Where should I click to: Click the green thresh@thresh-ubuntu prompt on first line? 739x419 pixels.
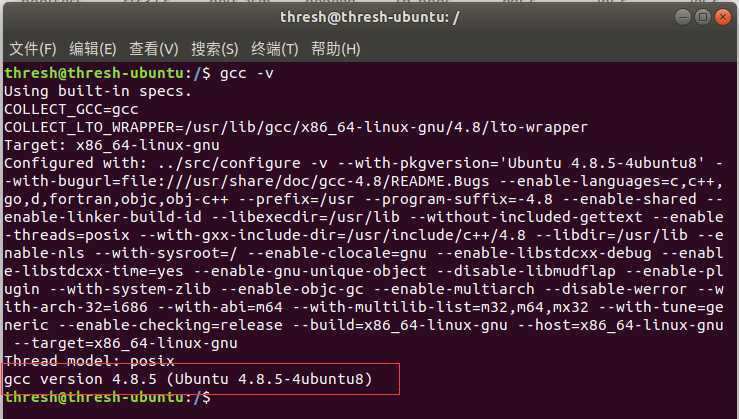tap(94, 74)
